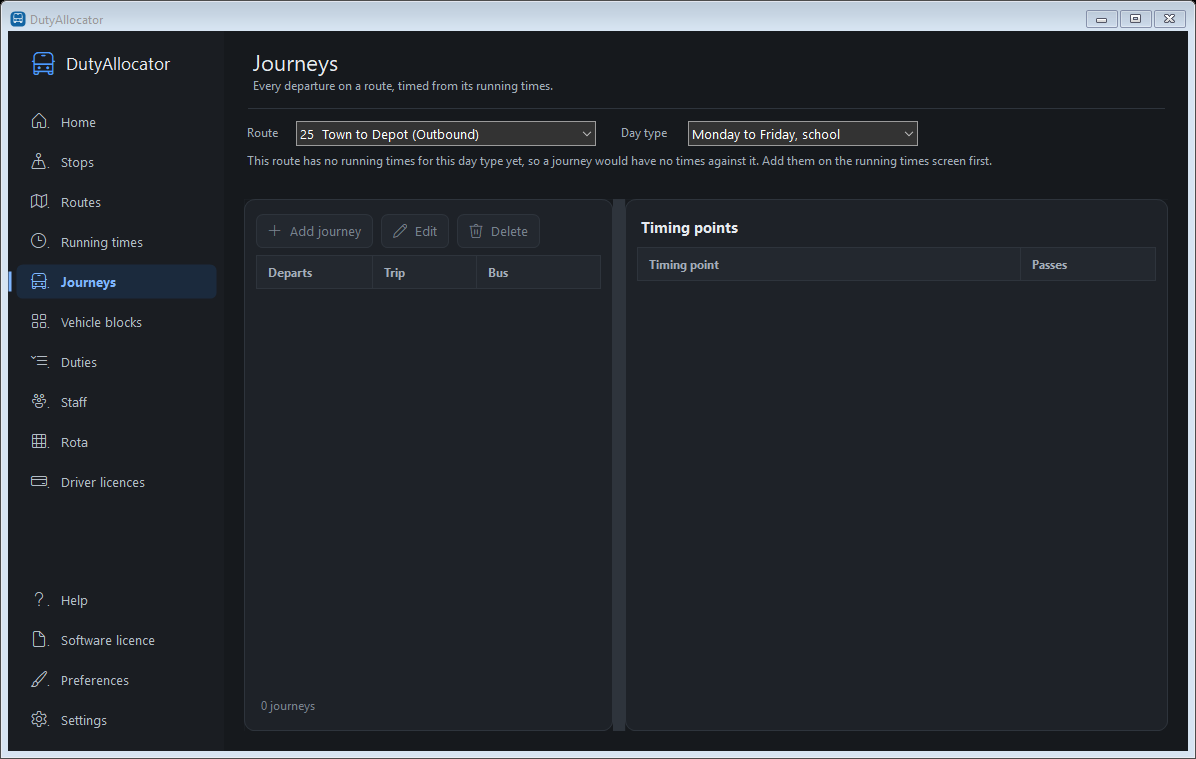Click the vertical splitter between the panels
The image size is (1196, 759).
tap(619, 465)
